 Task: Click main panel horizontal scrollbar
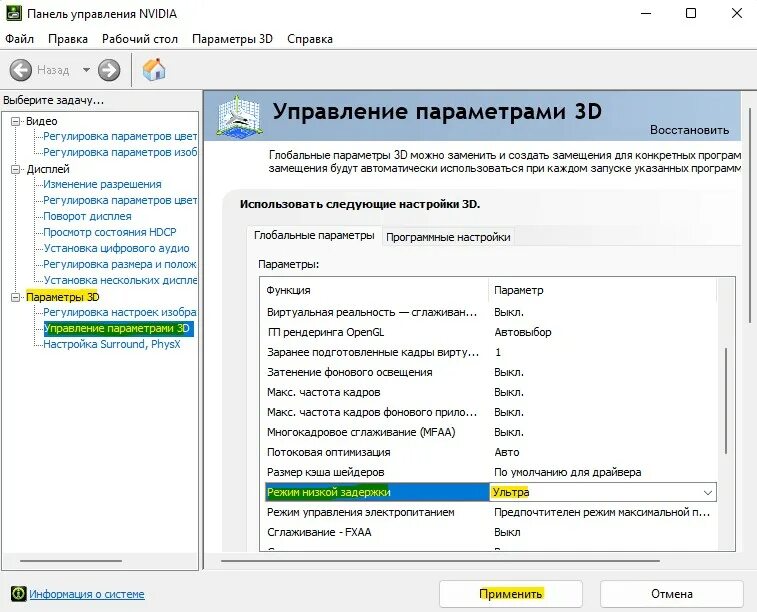coord(440,561)
